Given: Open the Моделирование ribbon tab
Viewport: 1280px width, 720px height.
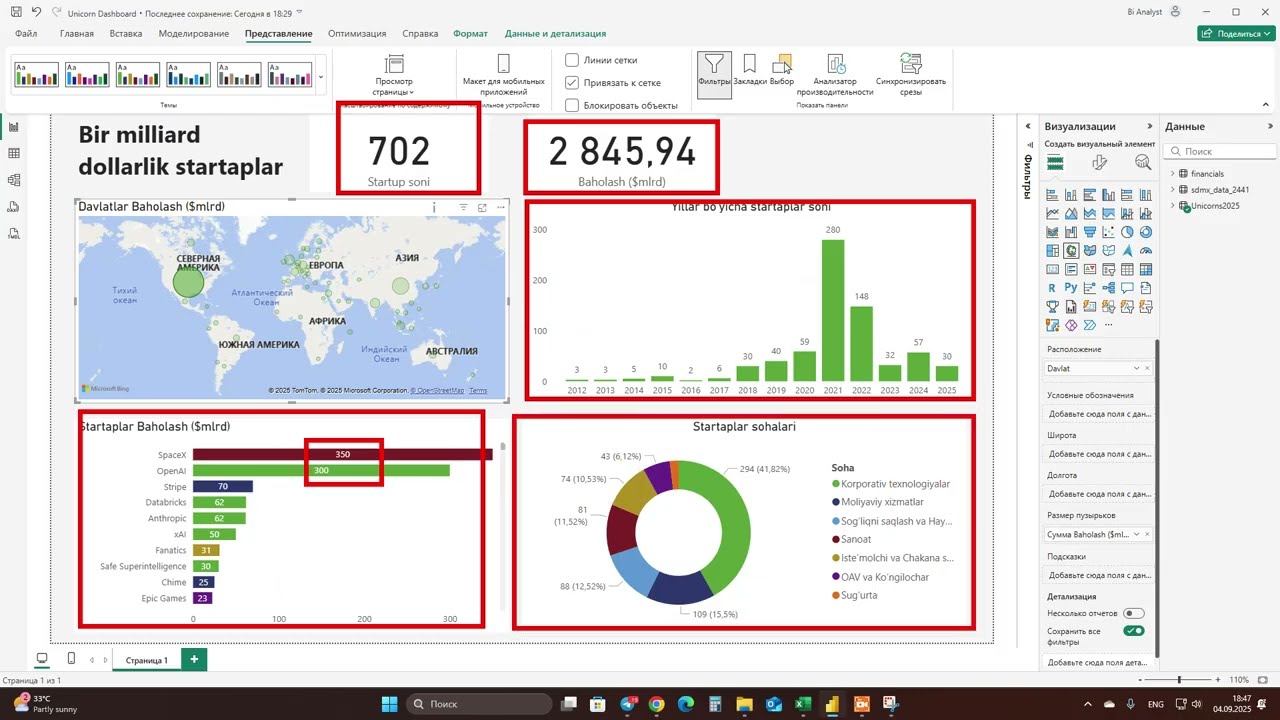Looking at the screenshot, I should (193, 33).
